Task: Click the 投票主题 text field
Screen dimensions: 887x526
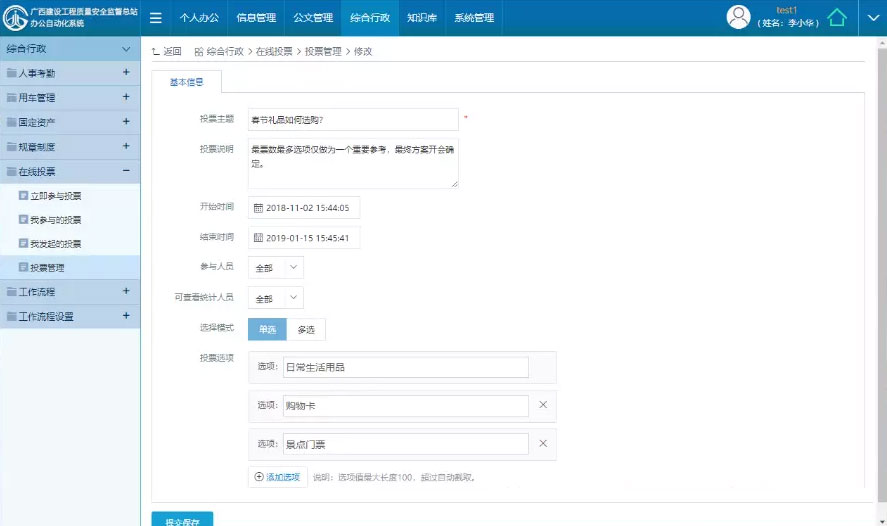Action: click(353, 120)
